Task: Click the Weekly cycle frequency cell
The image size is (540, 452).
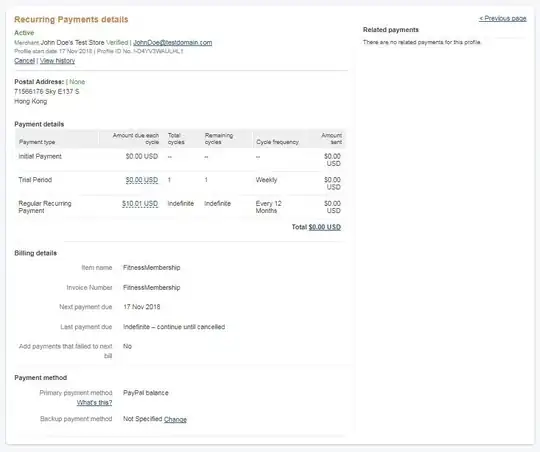Action: tap(266, 180)
